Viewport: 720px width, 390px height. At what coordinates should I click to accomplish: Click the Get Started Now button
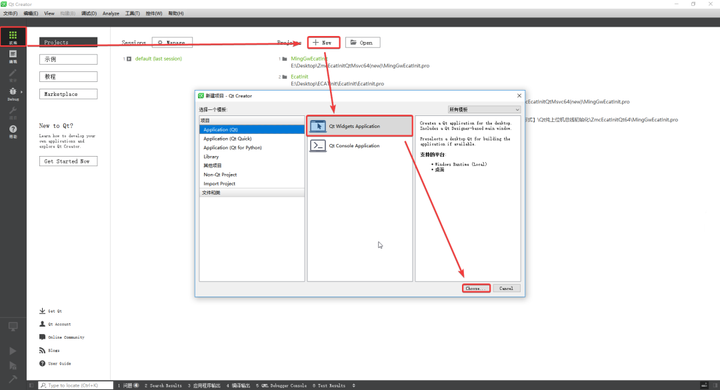coord(68,161)
